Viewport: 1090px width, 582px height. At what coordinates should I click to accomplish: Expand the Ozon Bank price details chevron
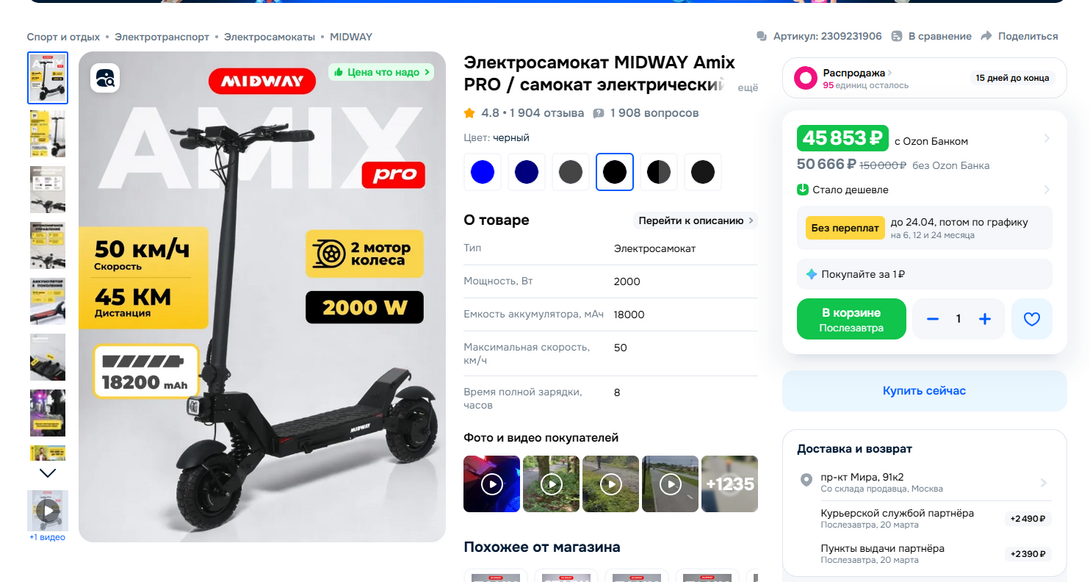pyautogui.click(x=1047, y=139)
